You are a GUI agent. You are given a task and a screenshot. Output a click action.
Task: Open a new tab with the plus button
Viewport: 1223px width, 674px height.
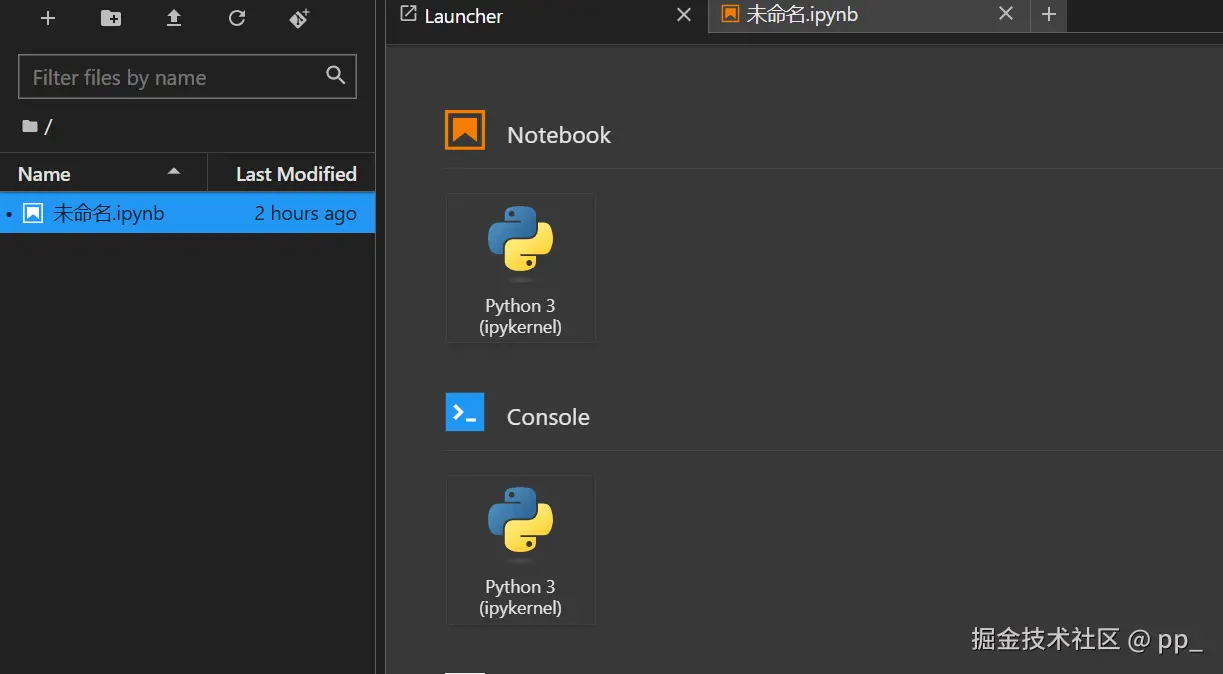click(1048, 15)
